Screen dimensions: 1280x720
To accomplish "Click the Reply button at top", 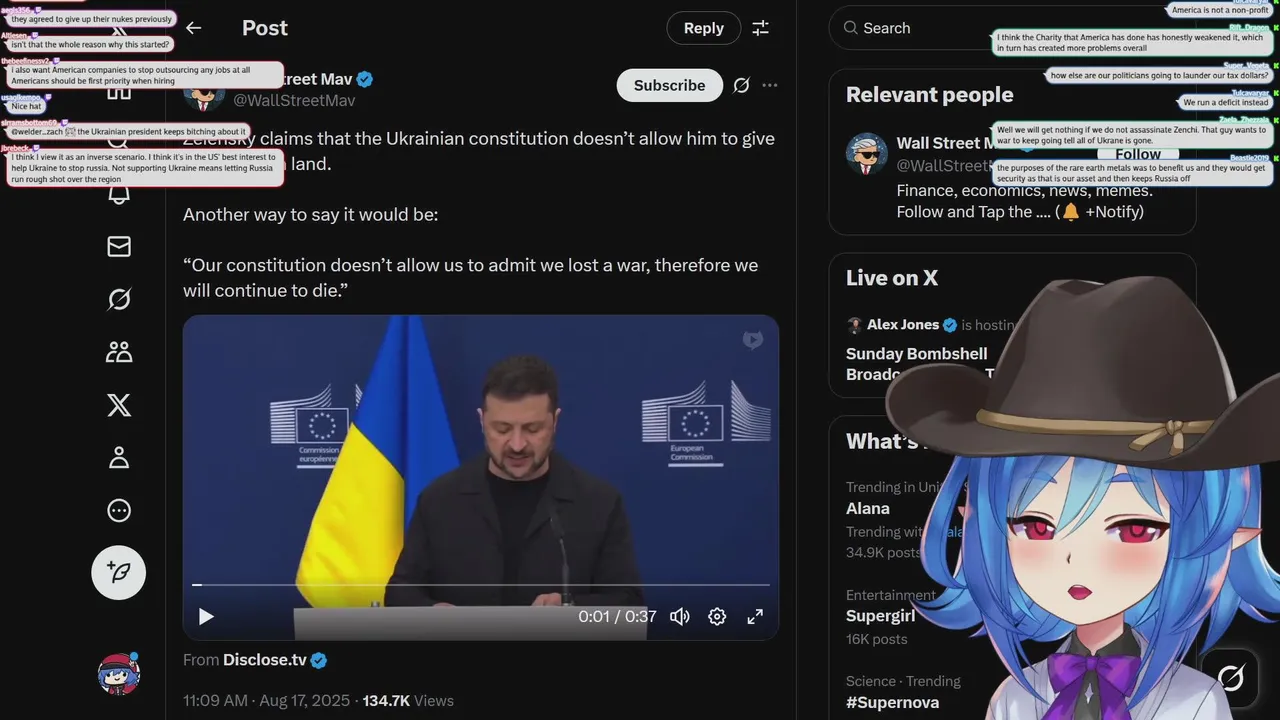I will (x=704, y=28).
